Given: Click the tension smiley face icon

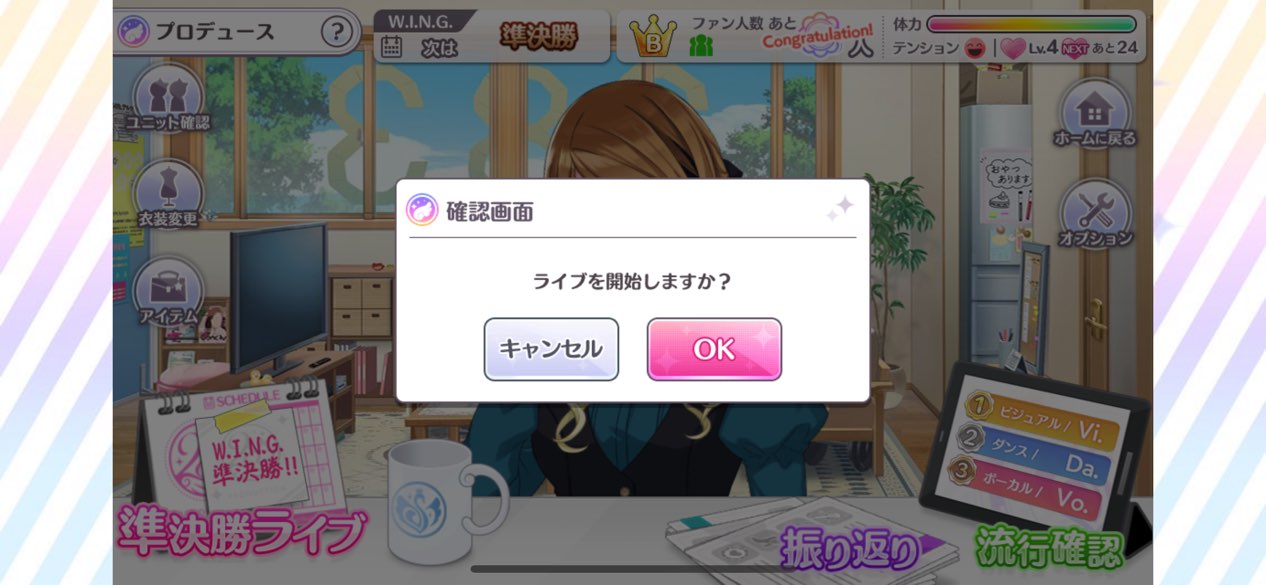Looking at the screenshot, I should pyautogui.click(x=974, y=48).
